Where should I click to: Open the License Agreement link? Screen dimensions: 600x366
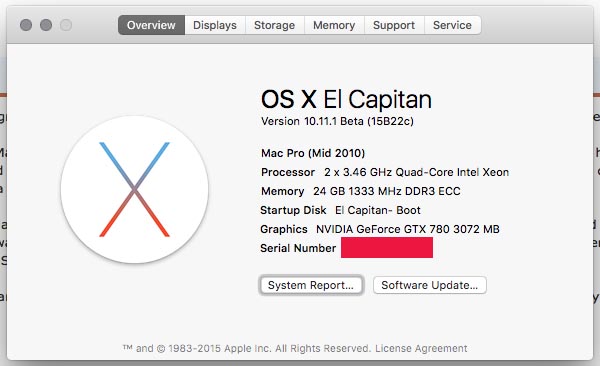(421, 348)
